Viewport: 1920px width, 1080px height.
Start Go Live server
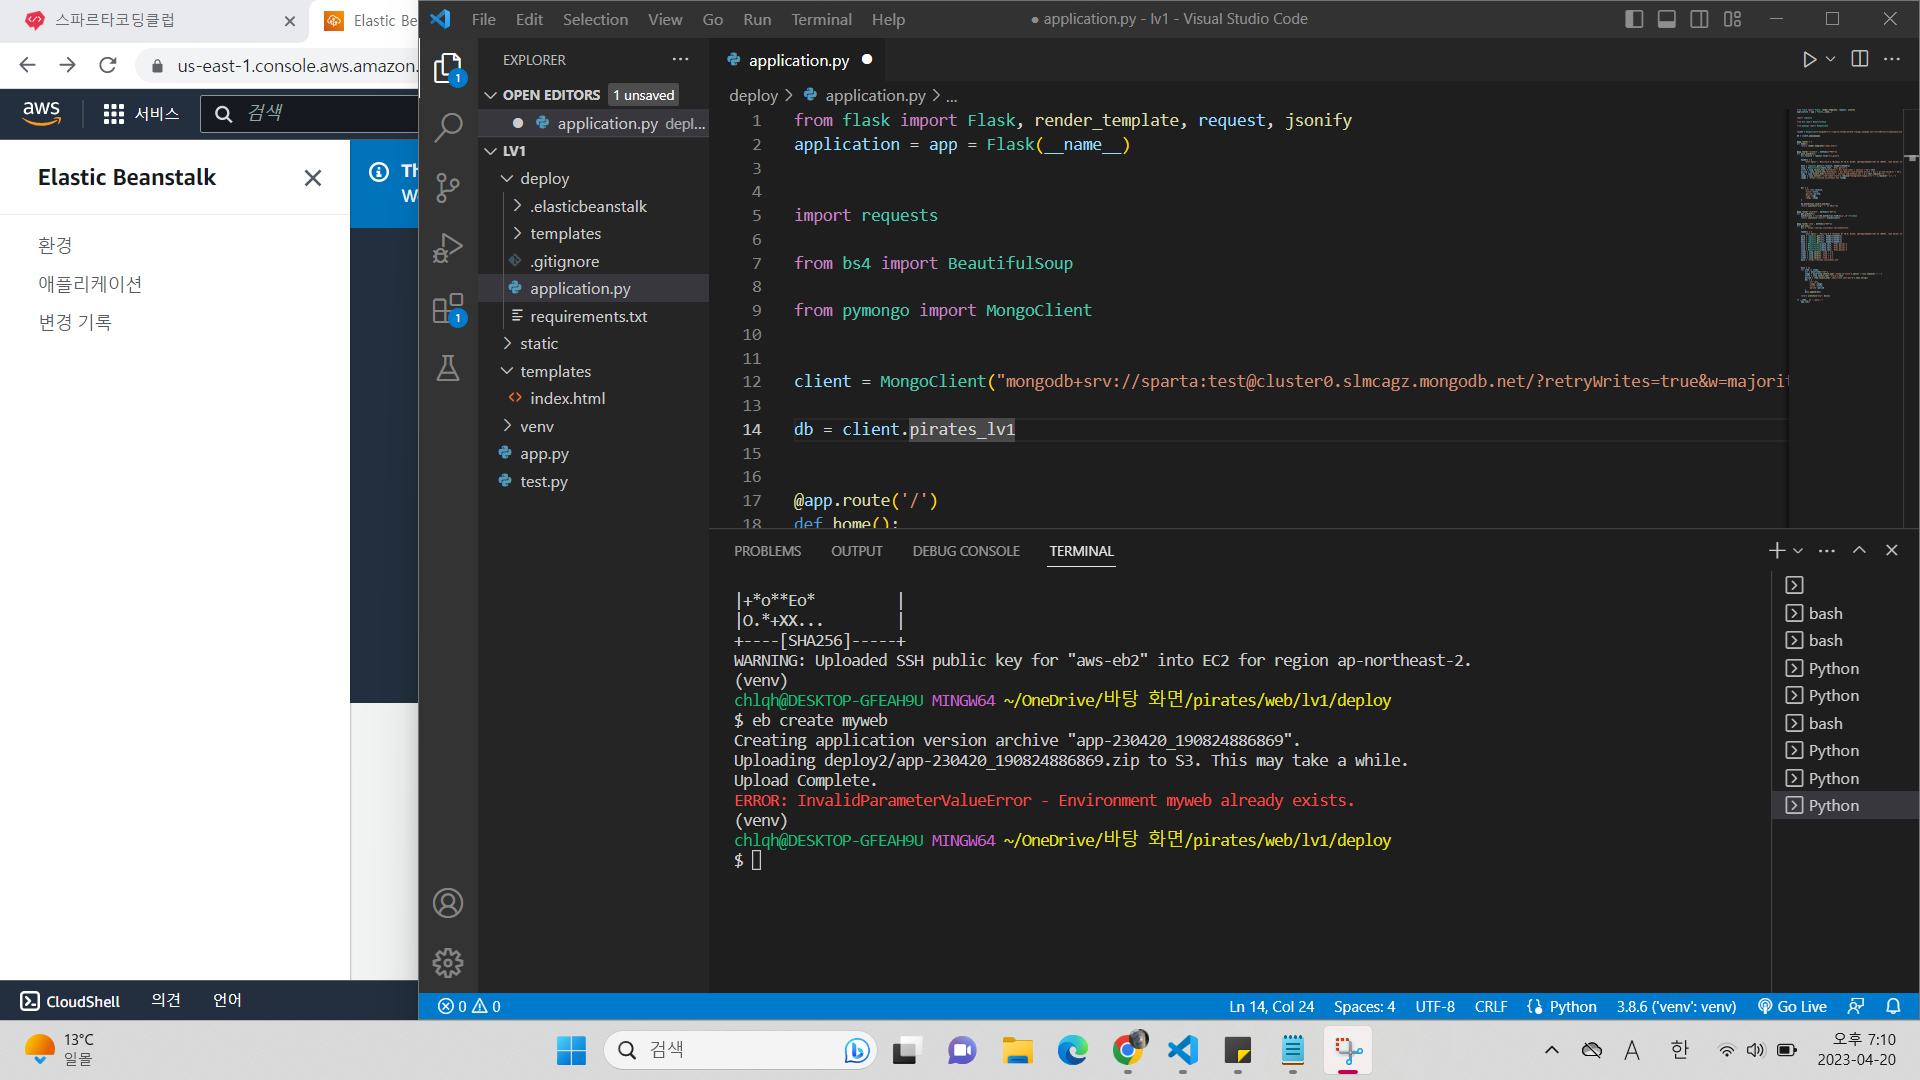click(x=1792, y=1007)
